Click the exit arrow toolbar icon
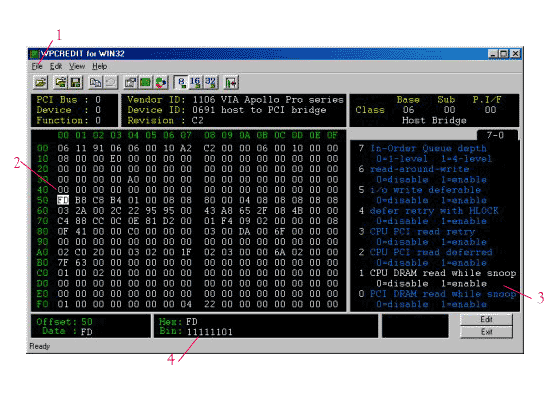 (231, 83)
